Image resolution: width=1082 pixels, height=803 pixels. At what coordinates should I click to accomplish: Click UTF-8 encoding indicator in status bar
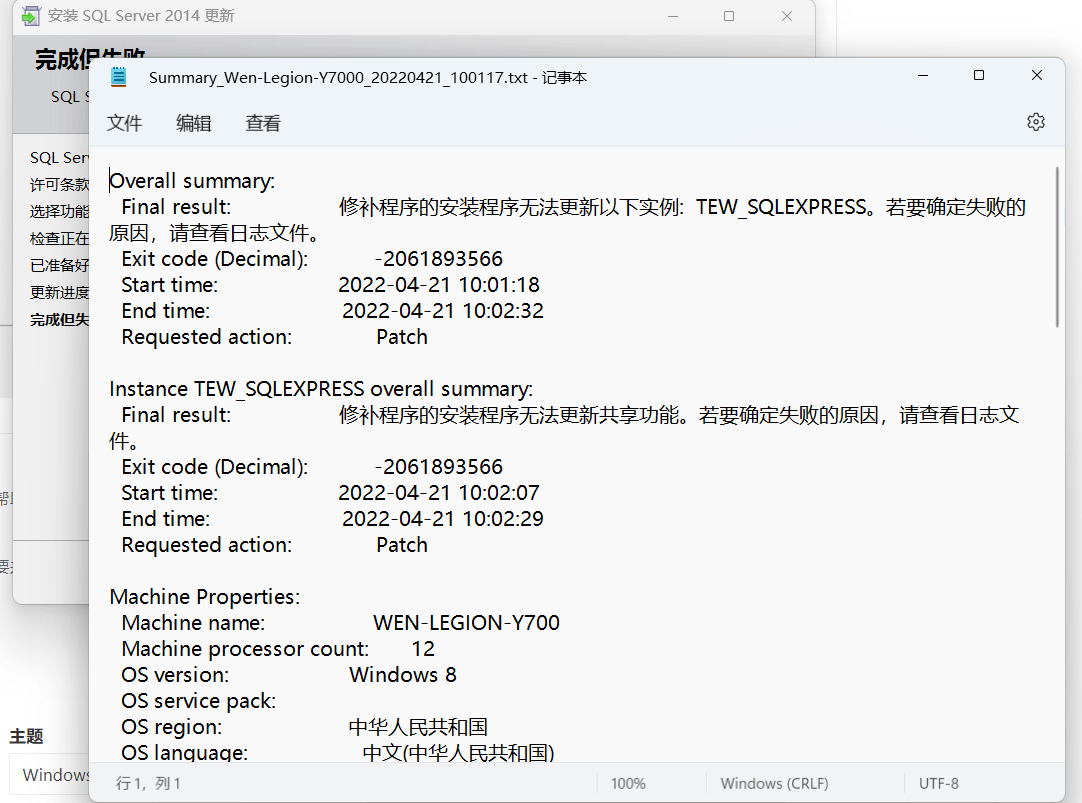(938, 784)
